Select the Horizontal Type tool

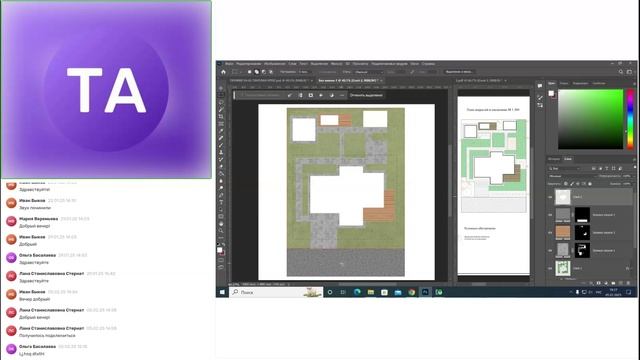pyautogui.click(x=221, y=202)
